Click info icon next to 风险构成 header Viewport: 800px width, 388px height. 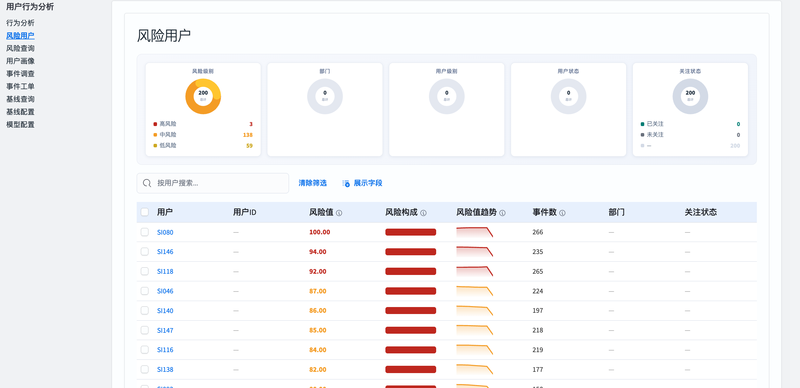[423, 213]
